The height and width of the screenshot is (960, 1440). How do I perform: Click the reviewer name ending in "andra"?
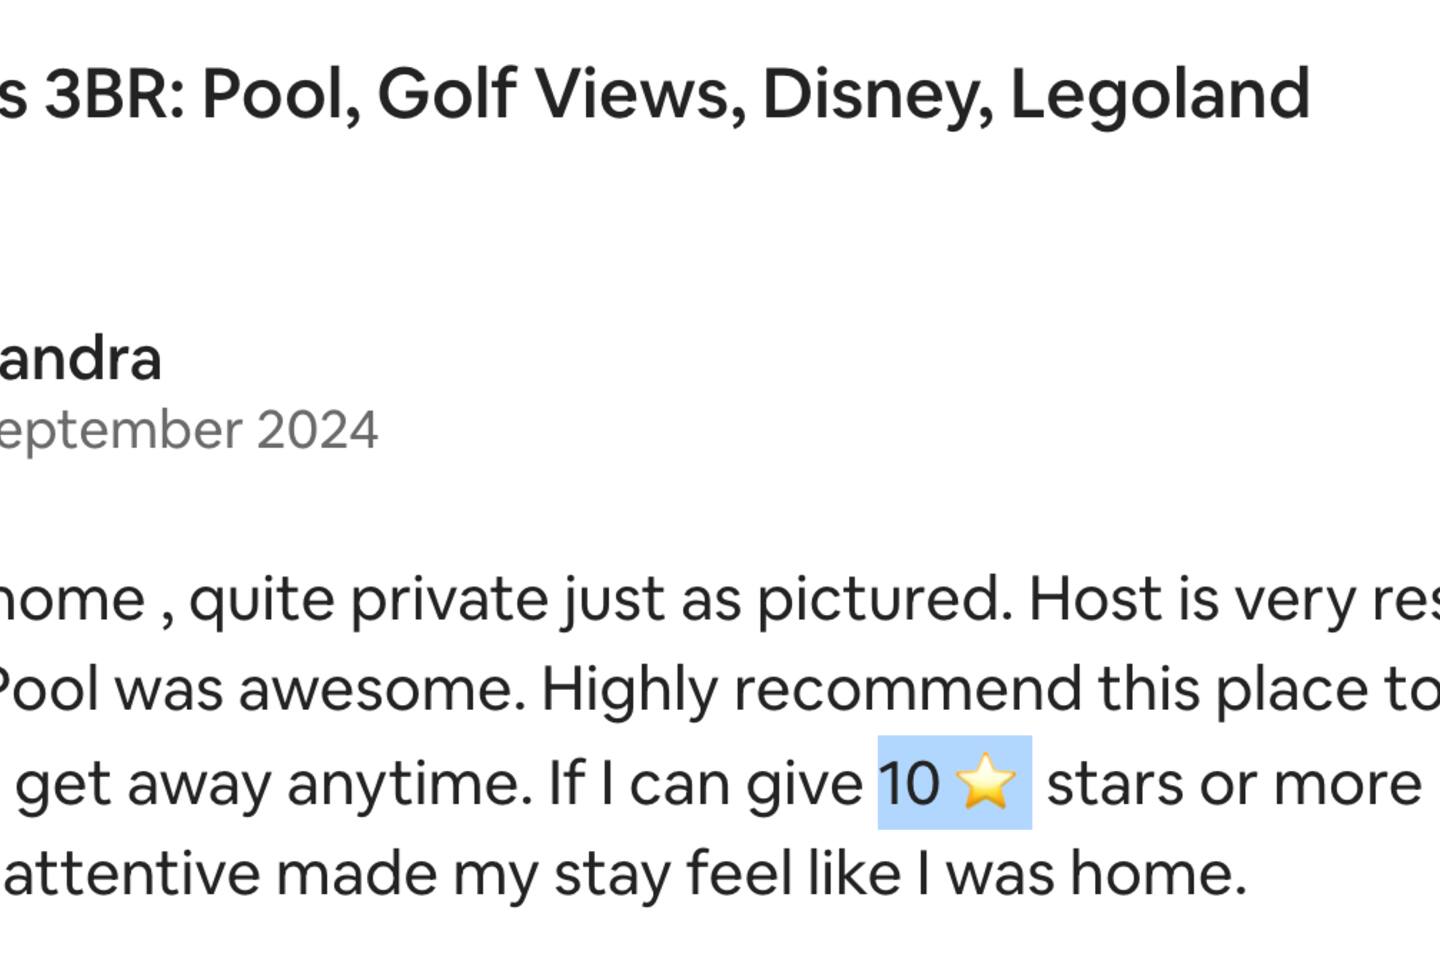click(x=80, y=359)
